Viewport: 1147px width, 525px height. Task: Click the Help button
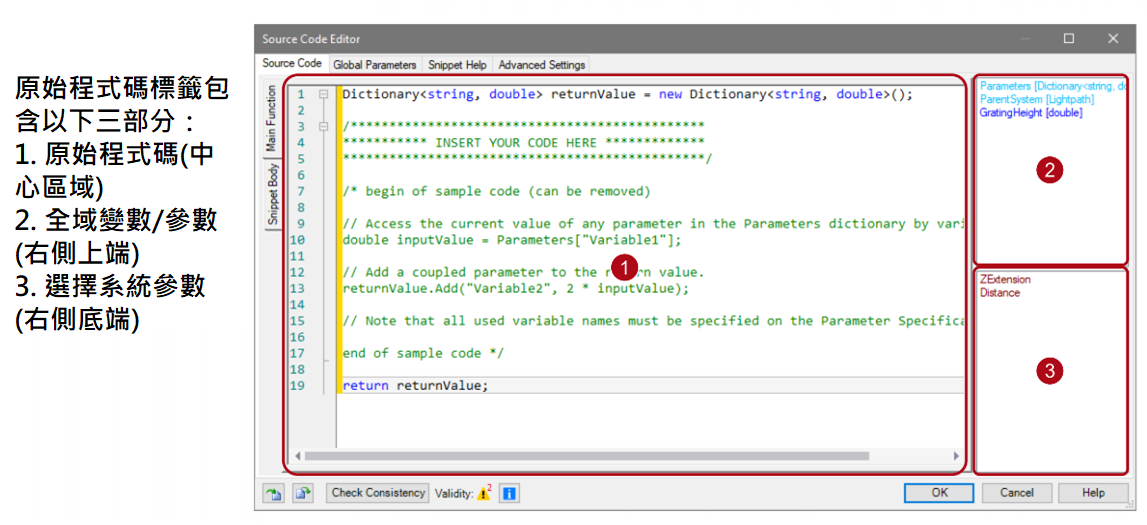point(1093,493)
